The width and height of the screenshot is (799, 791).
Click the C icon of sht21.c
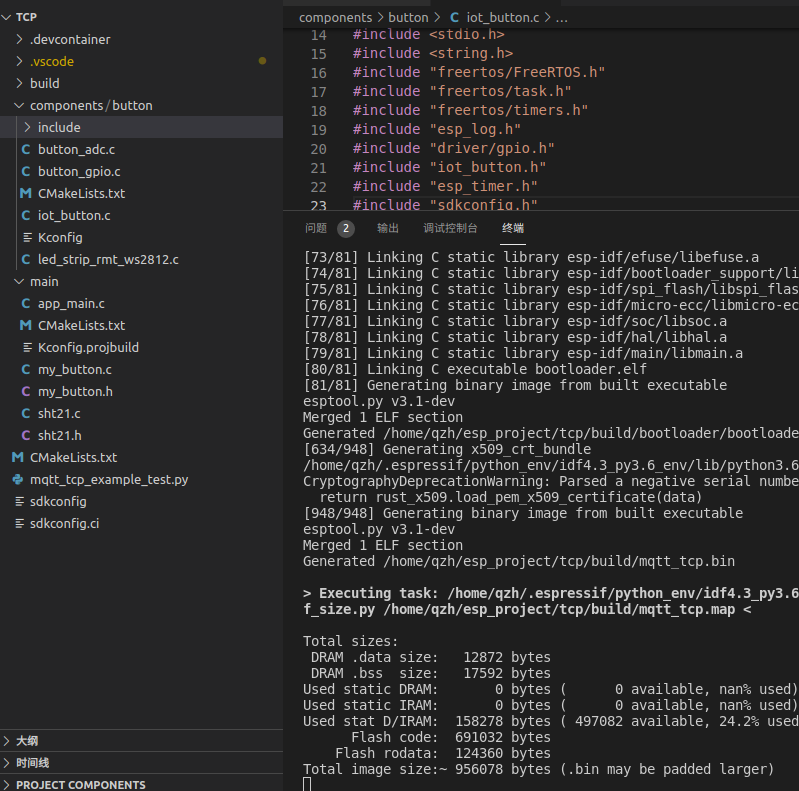click(26, 413)
